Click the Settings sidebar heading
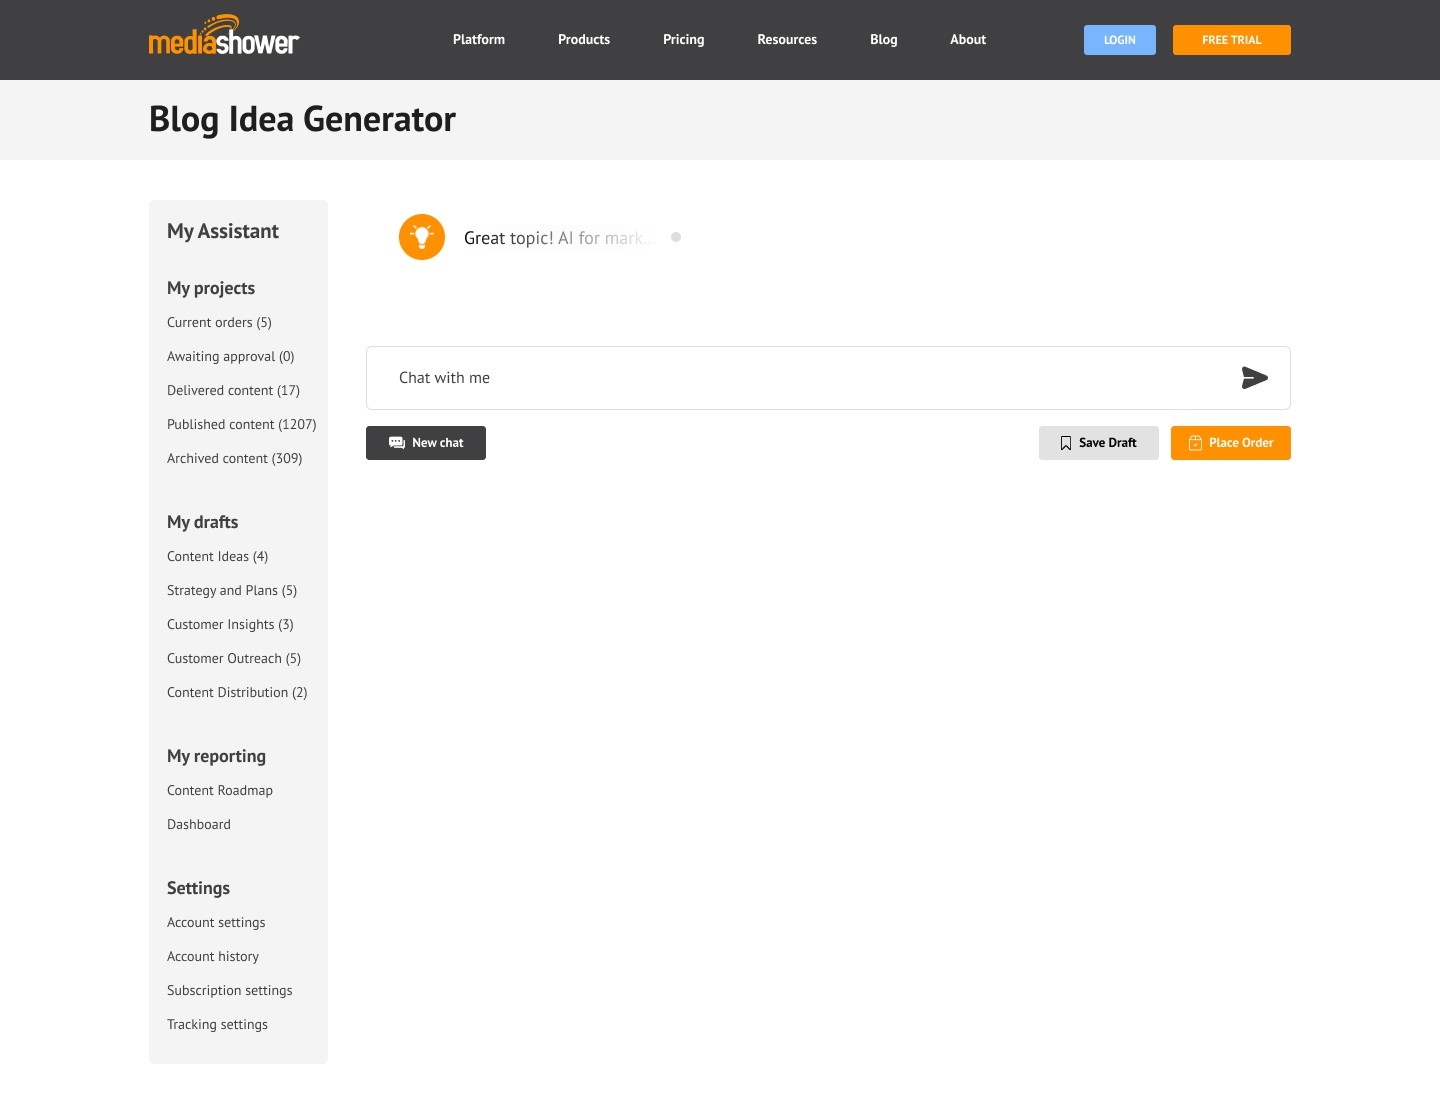The image size is (1440, 1110). point(198,888)
